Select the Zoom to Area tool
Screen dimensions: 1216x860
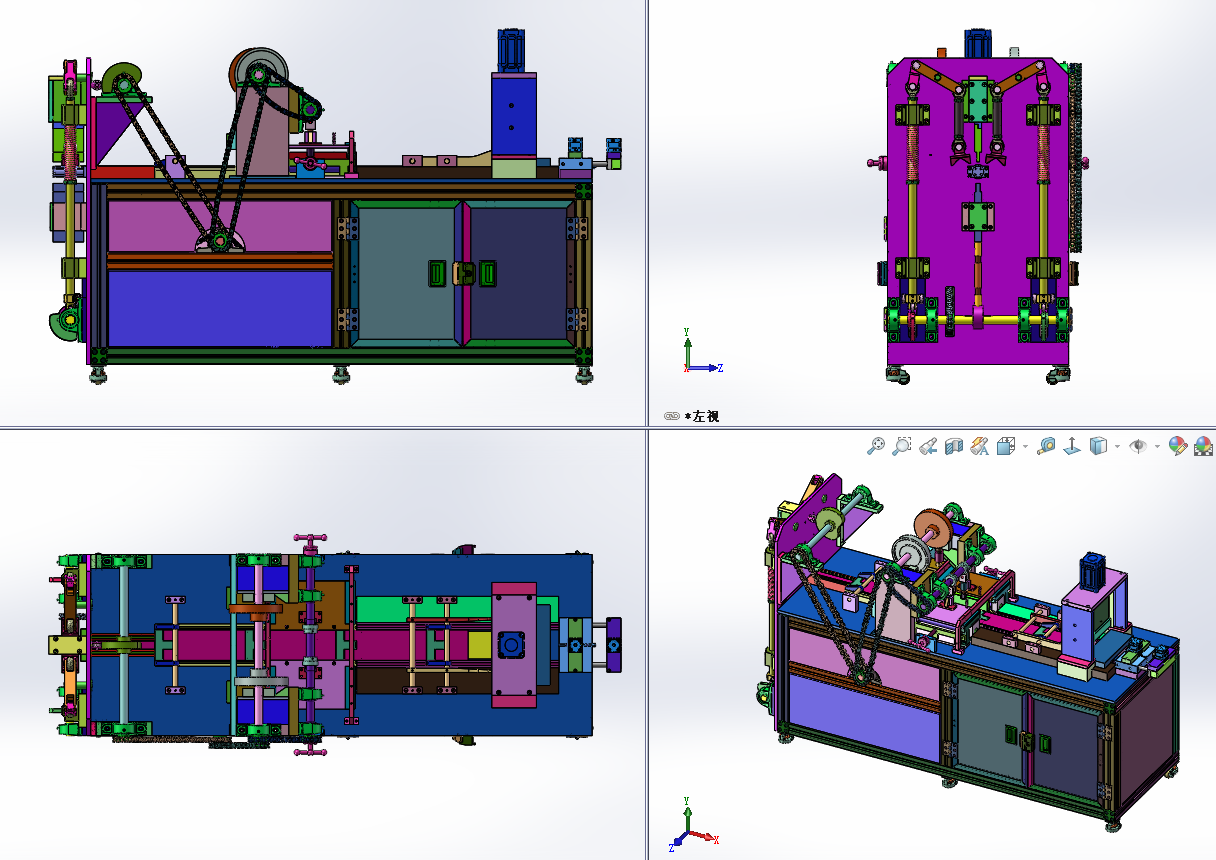pyautogui.click(x=902, y=446)
